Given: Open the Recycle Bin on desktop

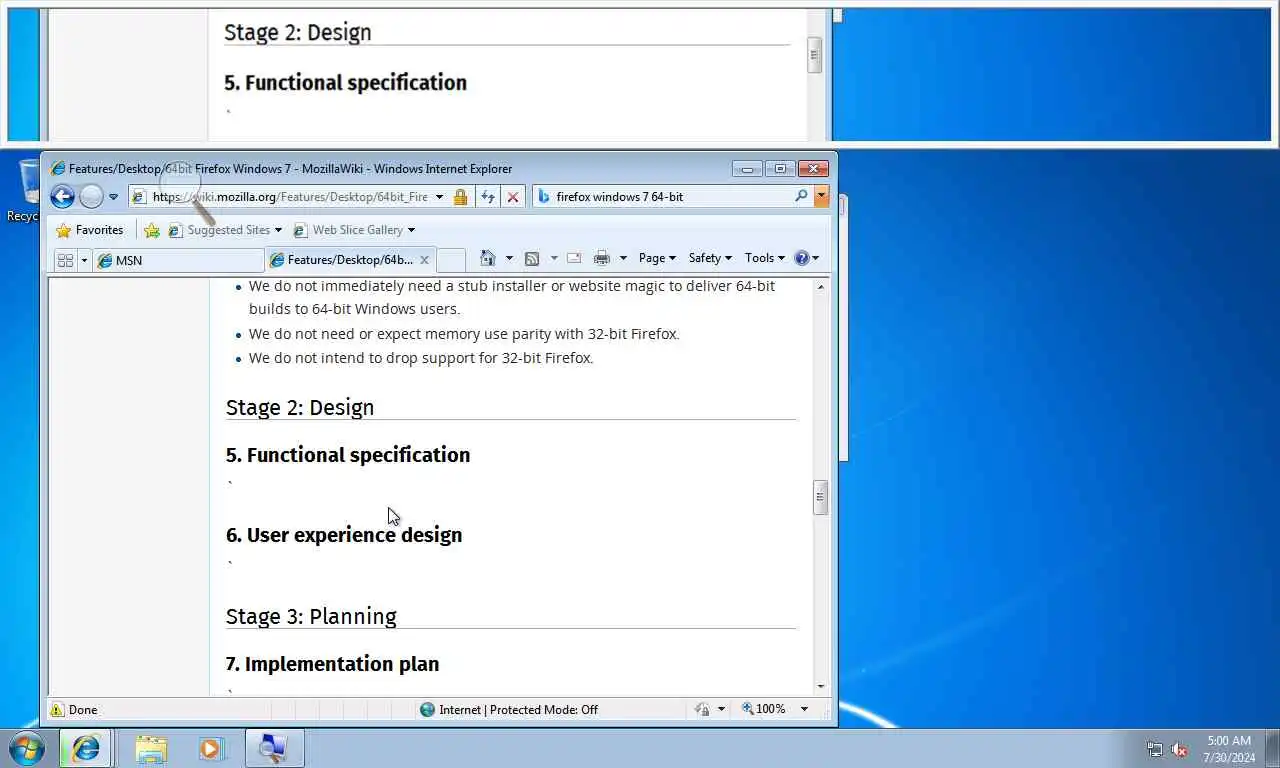Looking at the screenshot, I should [25, 190].
